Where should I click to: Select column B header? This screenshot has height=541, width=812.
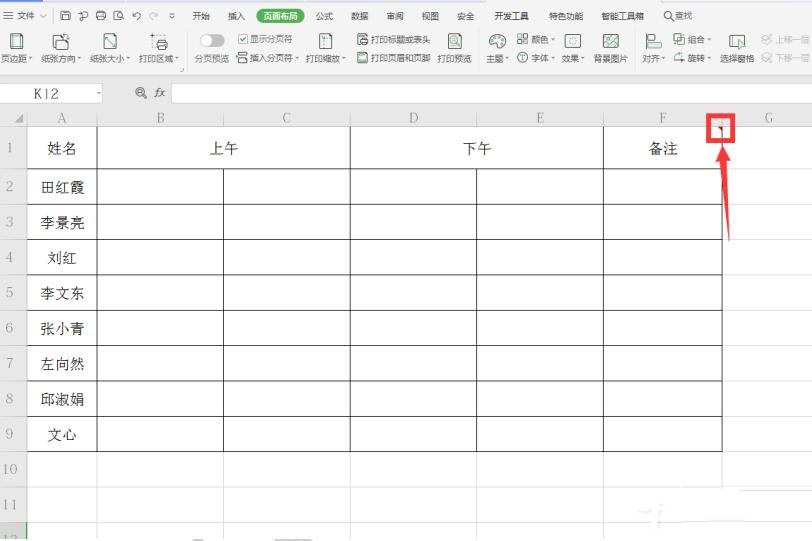(x=161, y=118)
